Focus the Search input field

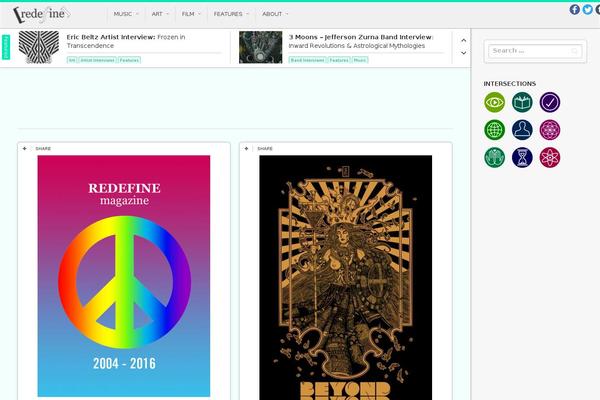(535, 51)
